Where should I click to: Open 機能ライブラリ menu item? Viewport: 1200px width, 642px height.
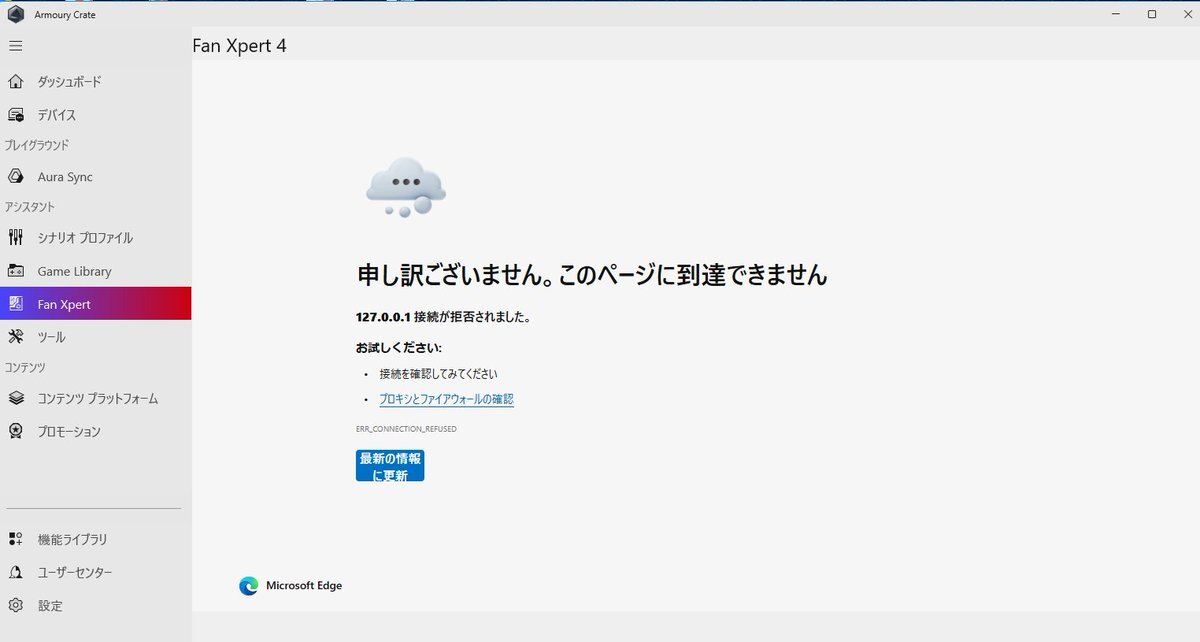95,539
